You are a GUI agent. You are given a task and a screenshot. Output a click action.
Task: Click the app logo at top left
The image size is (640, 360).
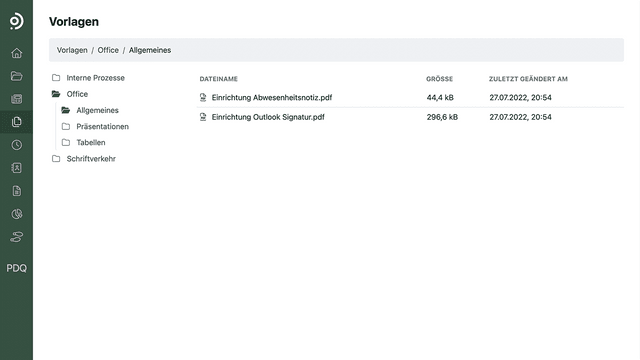coord(16,21)
